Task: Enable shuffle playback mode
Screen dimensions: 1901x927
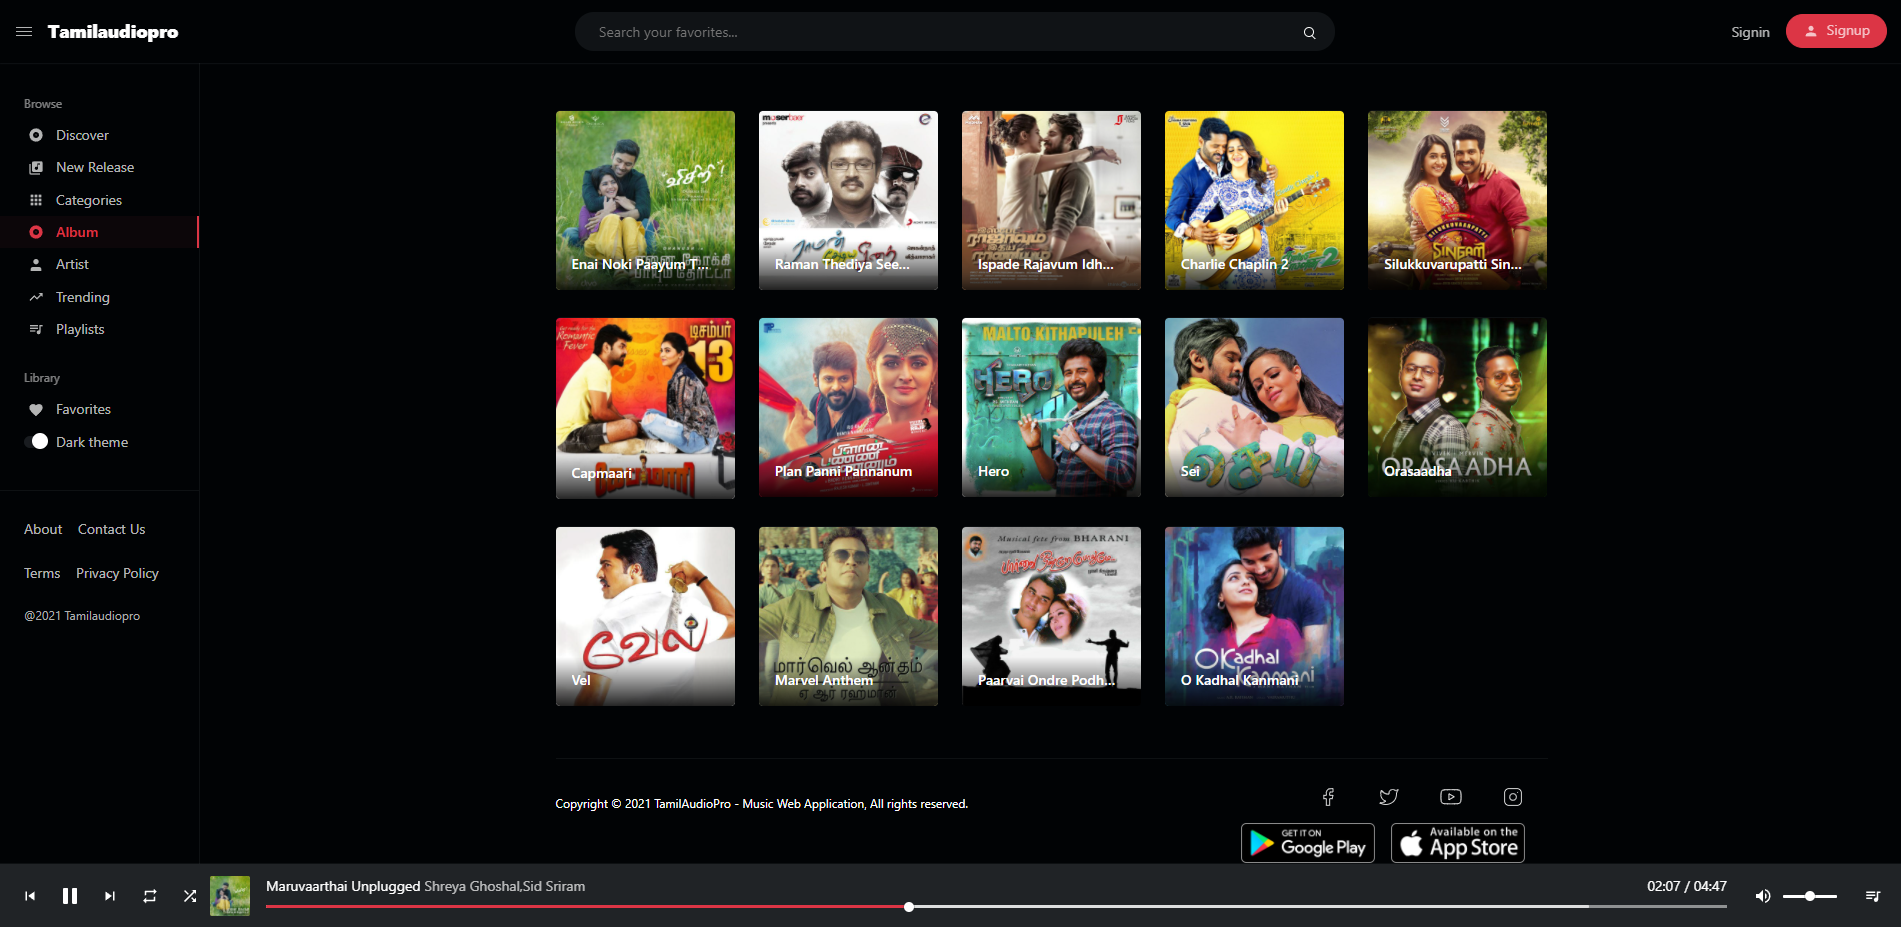Action: tap(190, 896)
